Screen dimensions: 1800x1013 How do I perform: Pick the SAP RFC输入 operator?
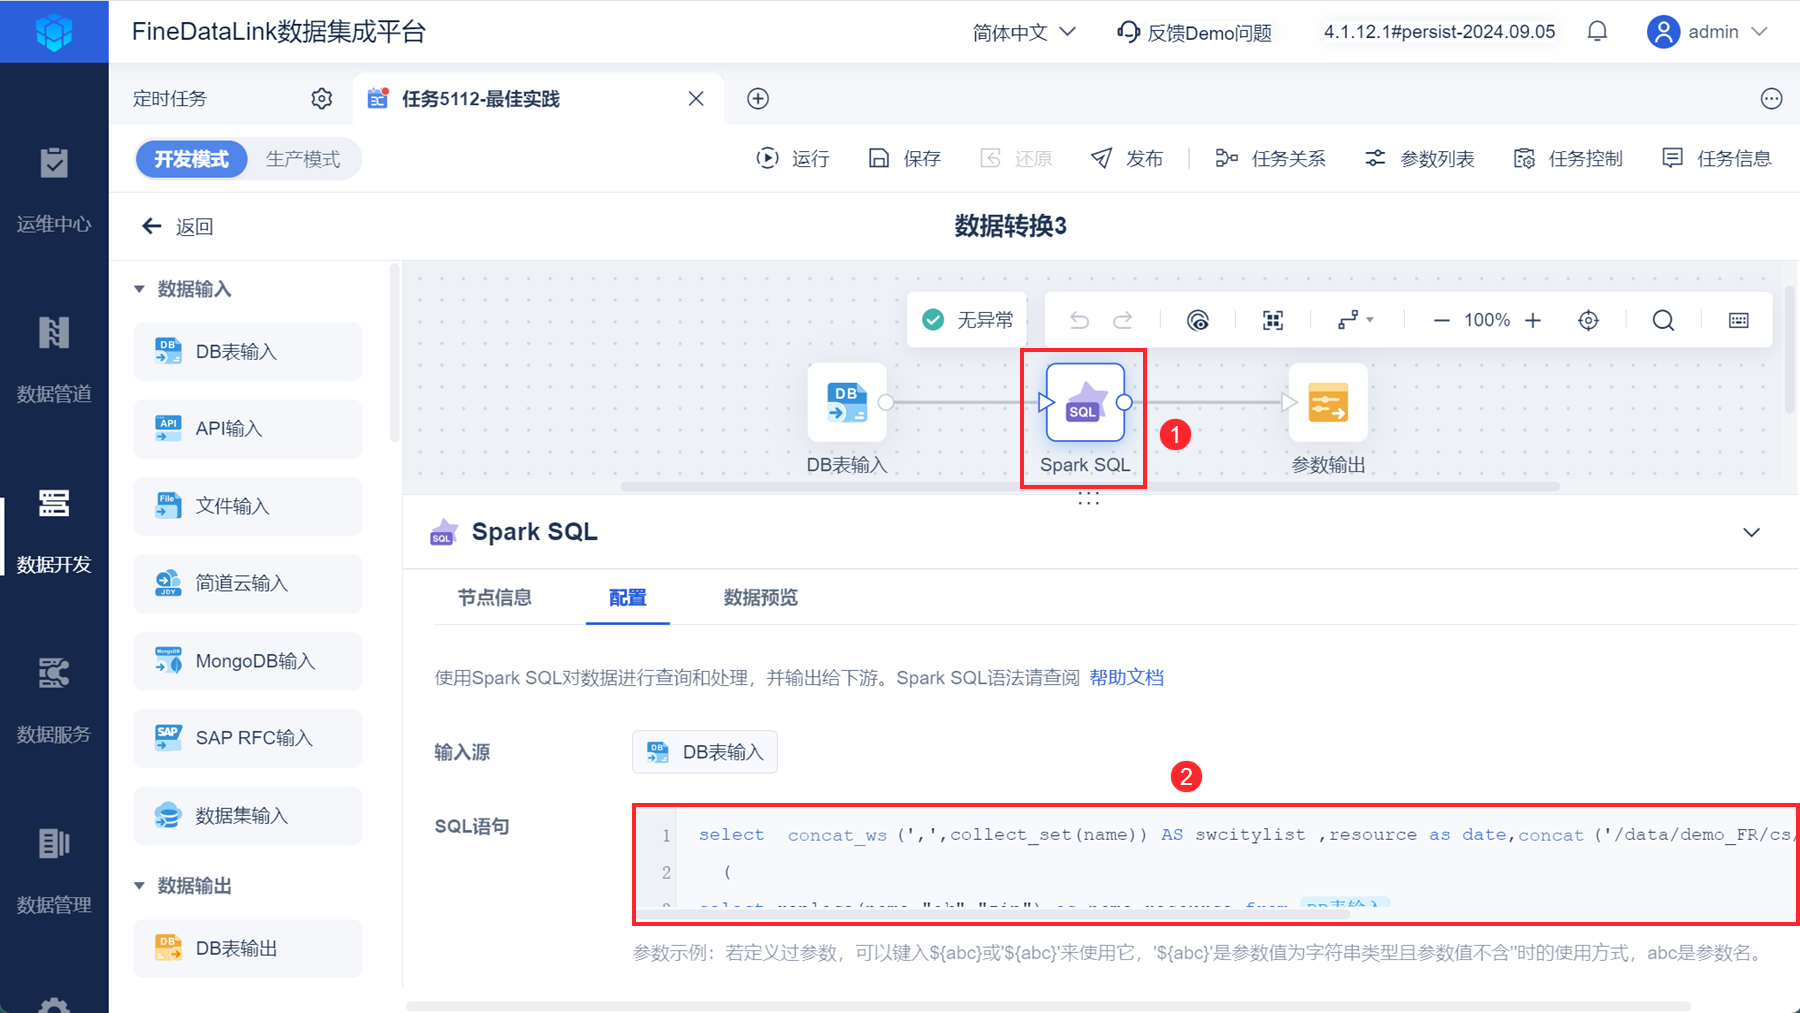tap(248, 738)
